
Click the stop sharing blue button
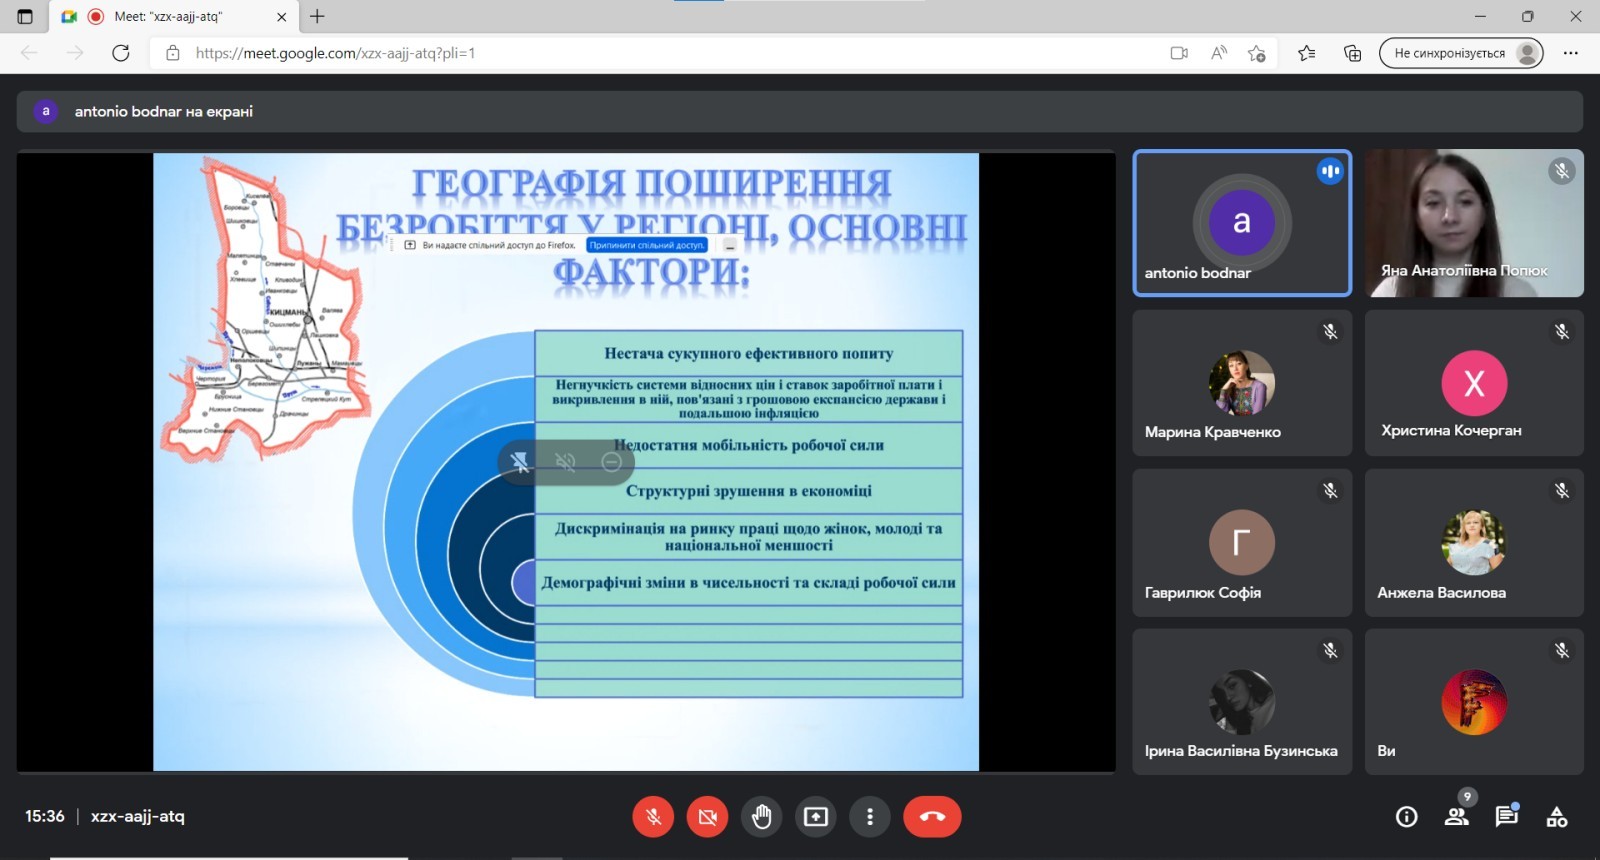click(647, 245)
